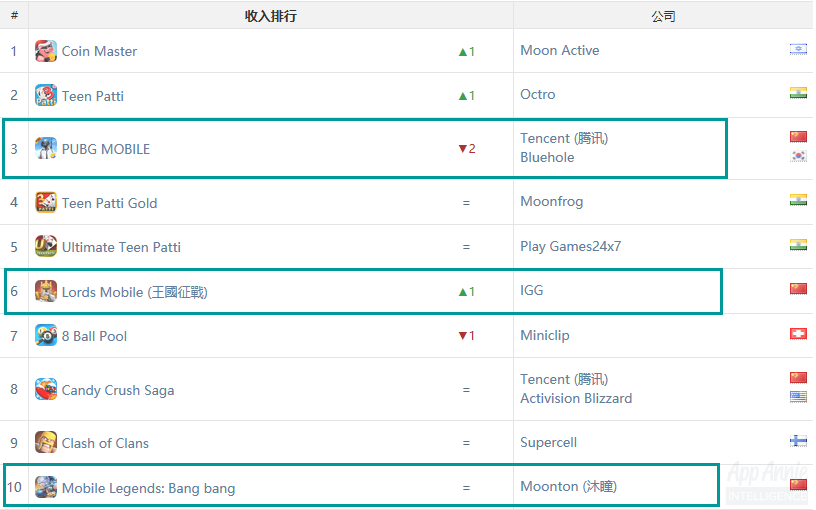Click the Play Games24x7 company name
816x510 pixels.
click(570, 246)
